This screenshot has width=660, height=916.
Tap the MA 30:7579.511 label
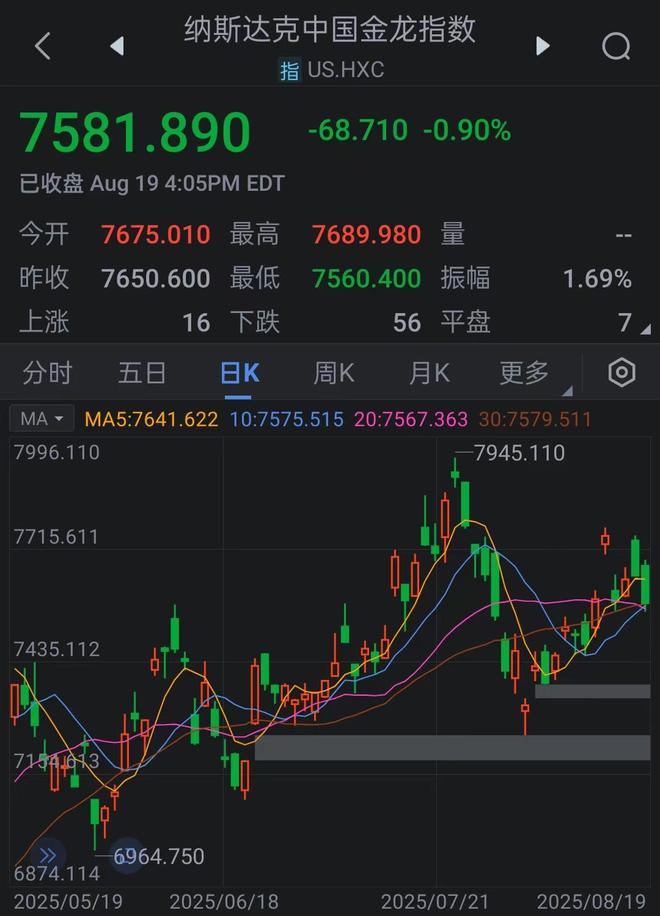point(535,419)
